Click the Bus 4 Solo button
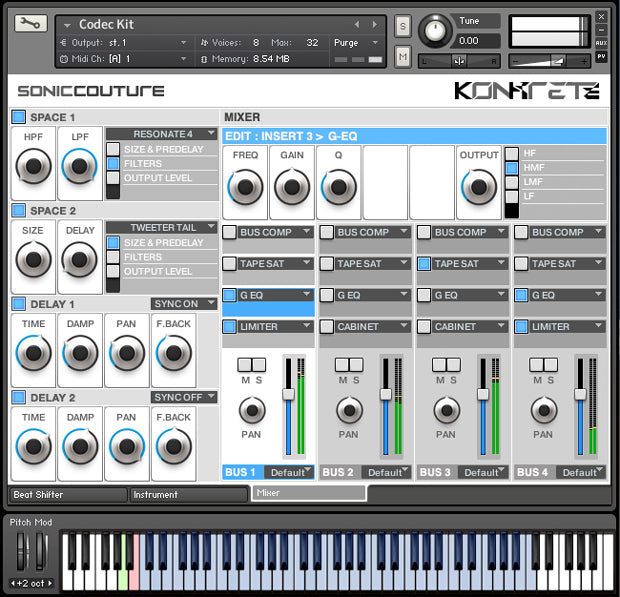620x597 pixels. click(x=551, y=365)
